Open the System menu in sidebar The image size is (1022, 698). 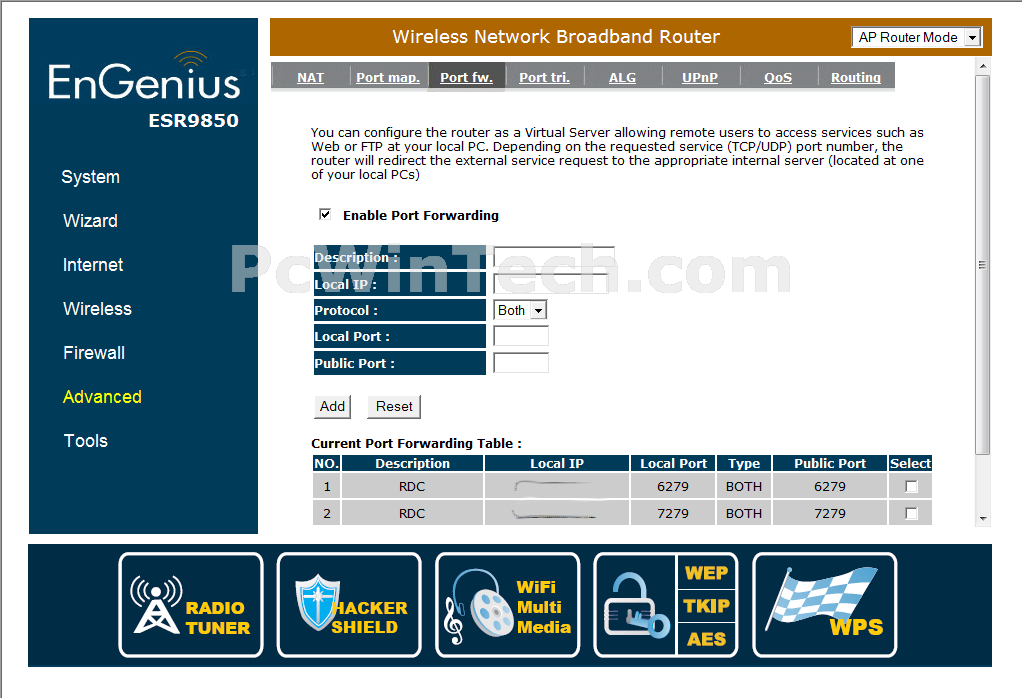91,177
